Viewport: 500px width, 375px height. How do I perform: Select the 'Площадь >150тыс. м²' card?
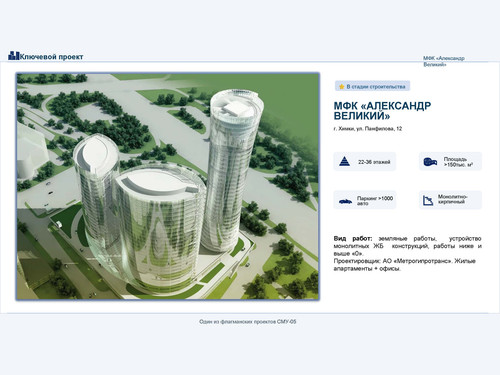pyautogui.click(x=450, y=162)
